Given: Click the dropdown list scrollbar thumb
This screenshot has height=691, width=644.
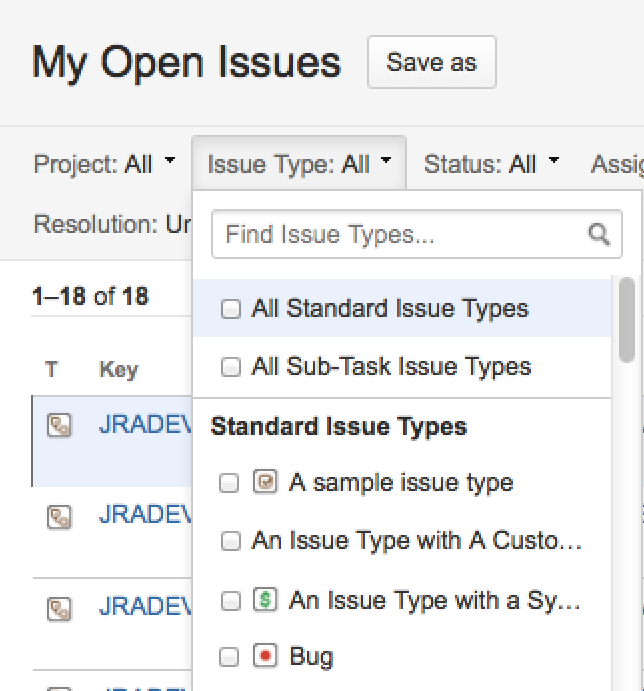Looking at the screenshot, I should click(x=627, y=318).
